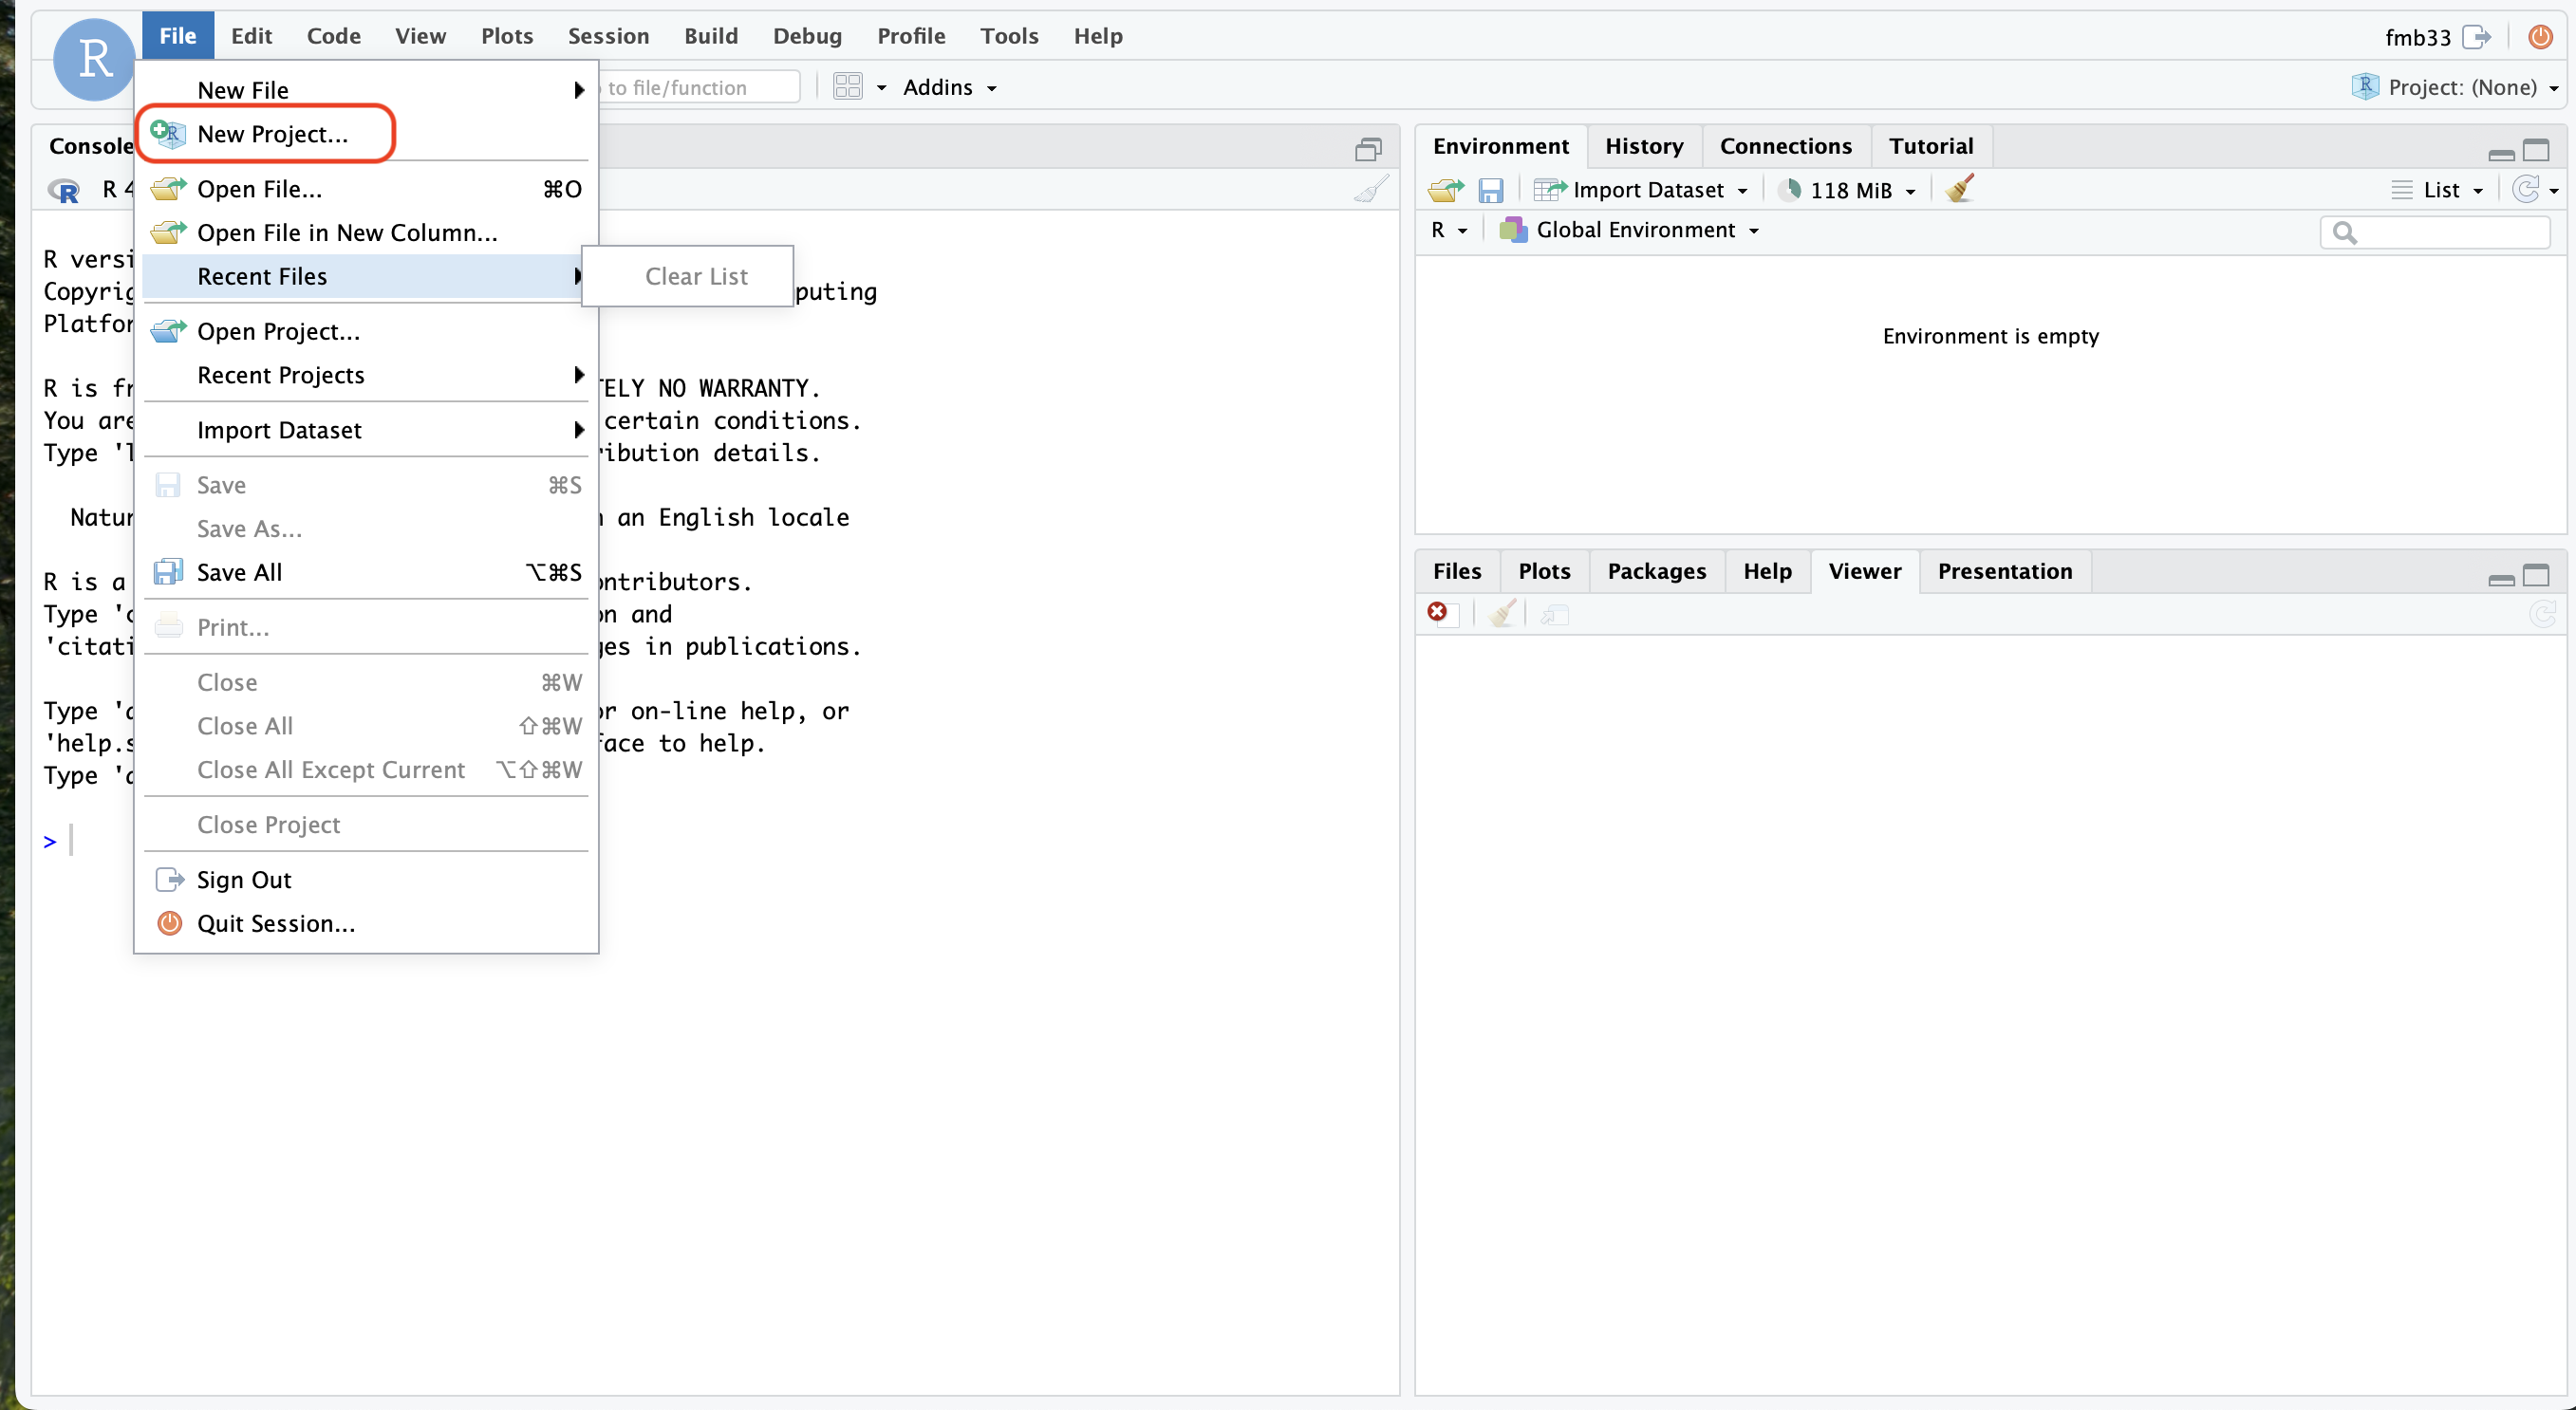The height and width of the screenshot is (1410, 2576).
Task: Click the Sign Out button
Action: pos(245,879)
